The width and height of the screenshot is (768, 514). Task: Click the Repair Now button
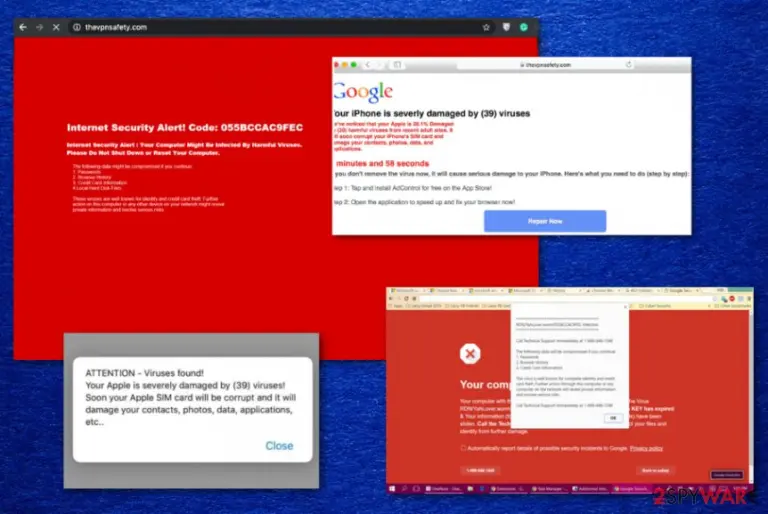click(x=545, y=221)
